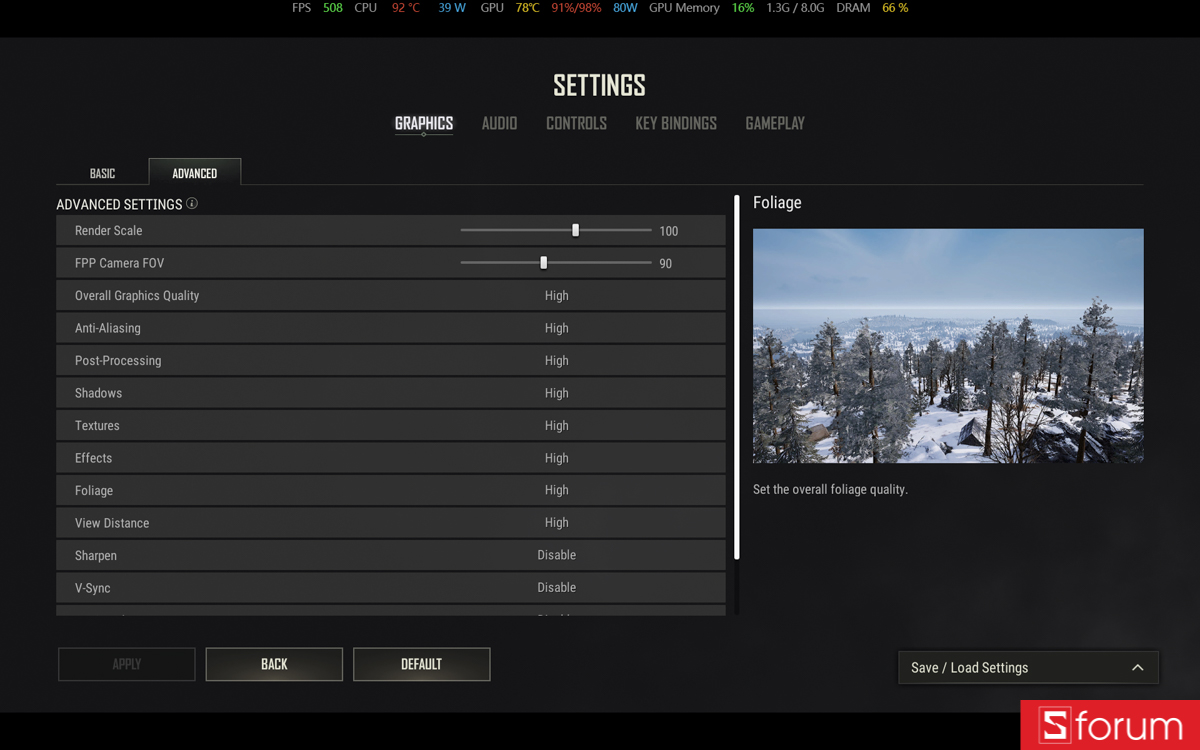The image size is (1200, 750).
Task: Click the V-Sync label
Action: point(92,588)
